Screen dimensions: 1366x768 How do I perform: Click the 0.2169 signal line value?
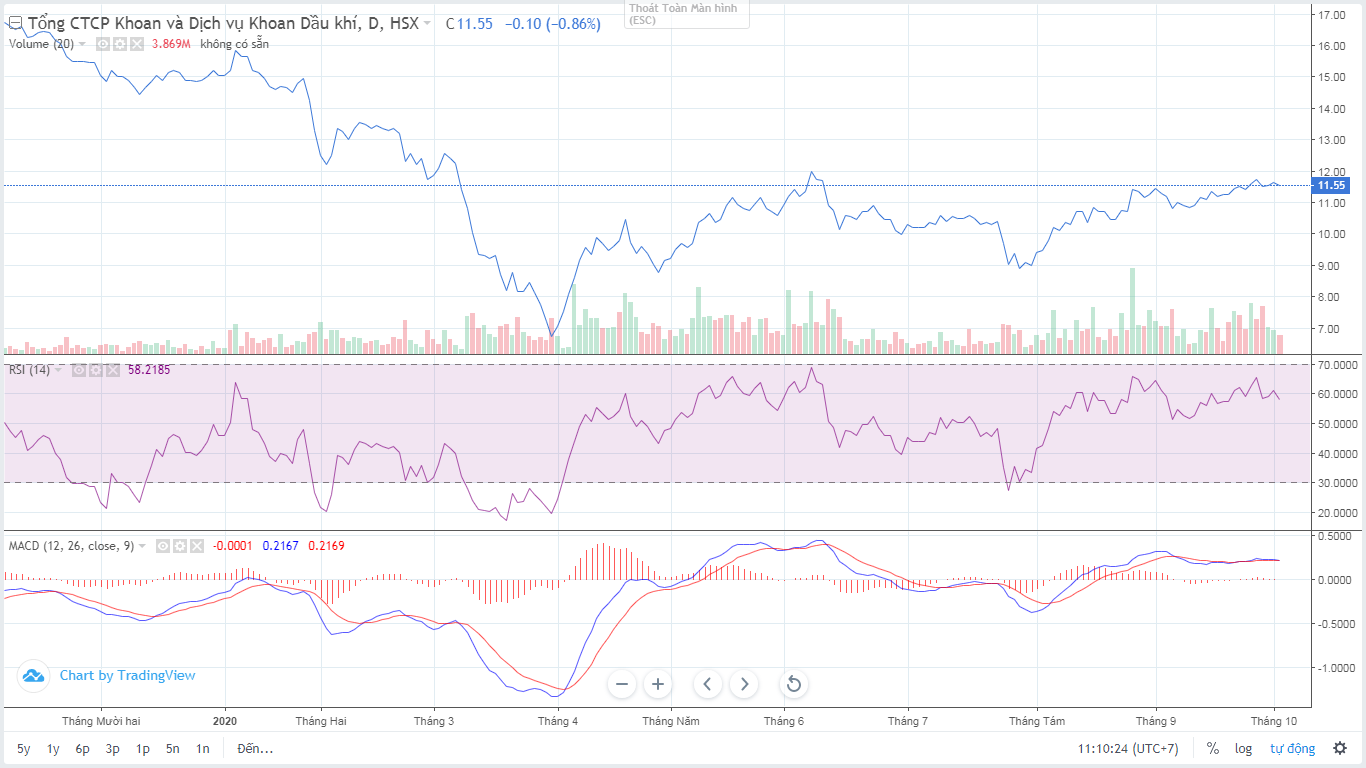pos(327,546)
